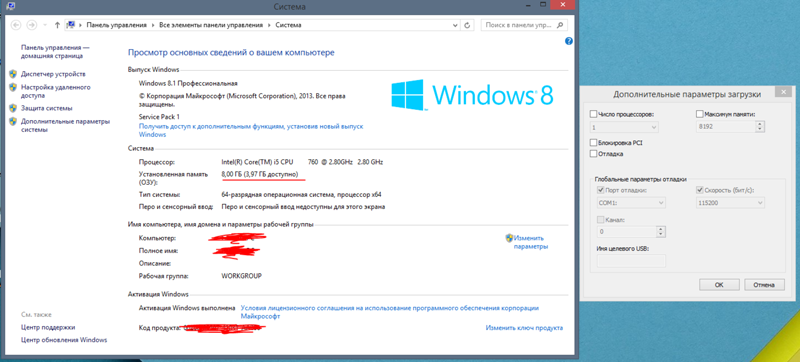Open the COM1 debug port dropdown

(x=632, y=203)
